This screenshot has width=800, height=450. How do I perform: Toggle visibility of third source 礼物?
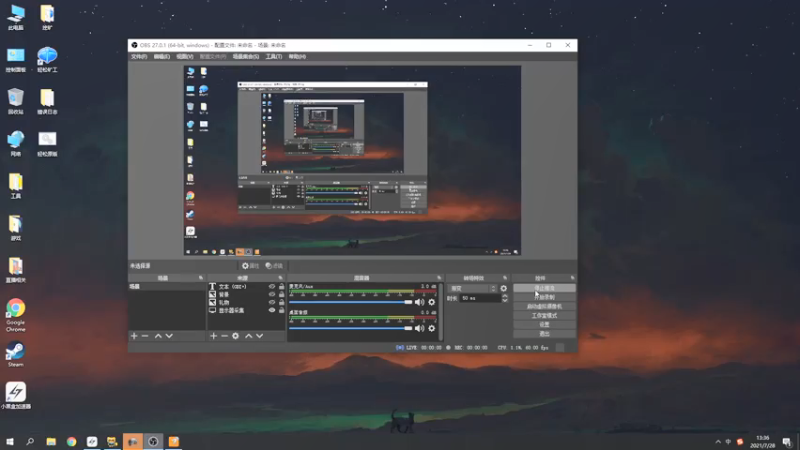click(x=272, y=302)
